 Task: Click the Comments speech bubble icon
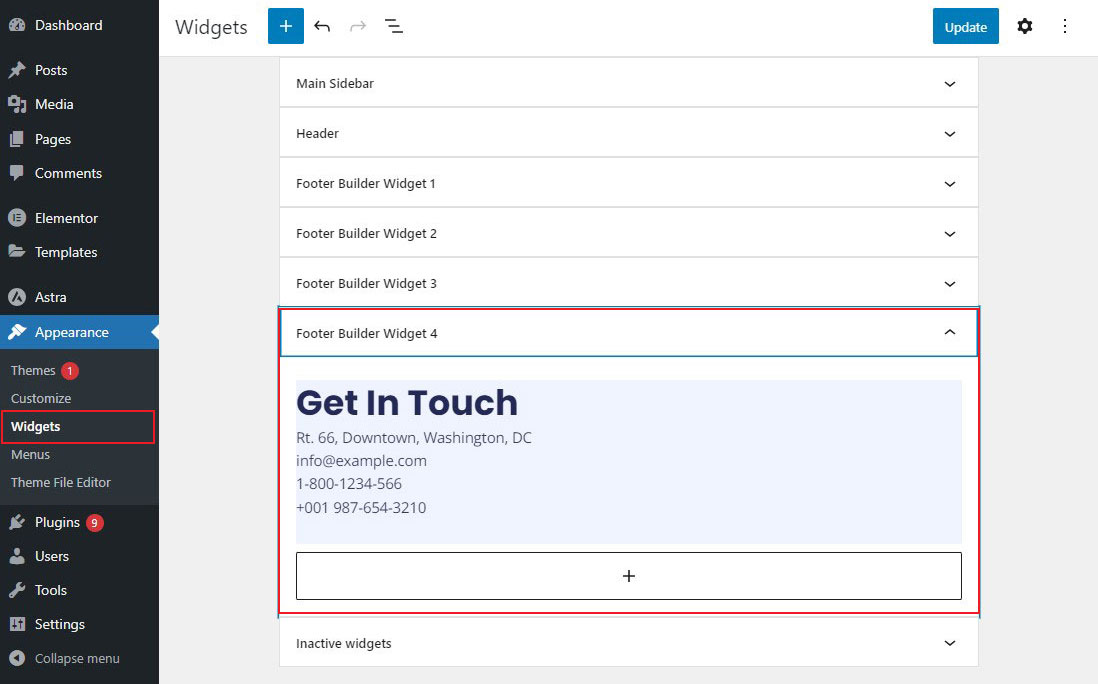pyautogui.click(x=17, y=173)
